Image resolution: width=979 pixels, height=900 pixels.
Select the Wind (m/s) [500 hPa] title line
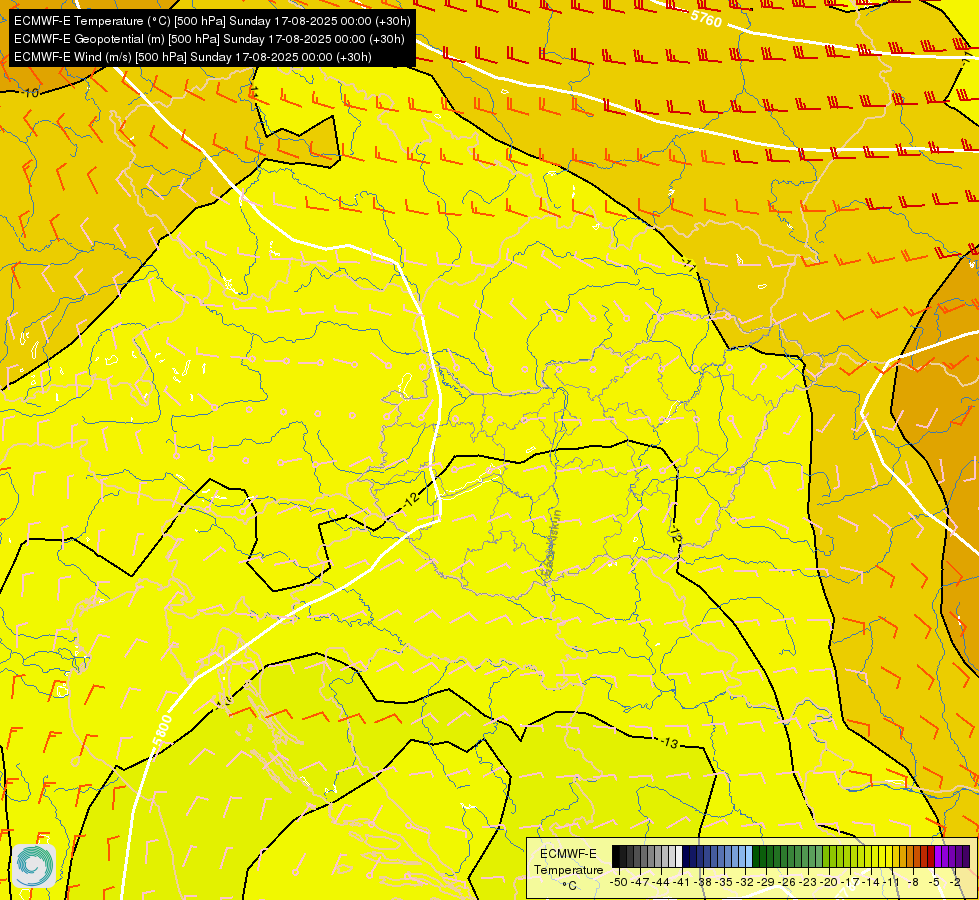click(193, 57)
